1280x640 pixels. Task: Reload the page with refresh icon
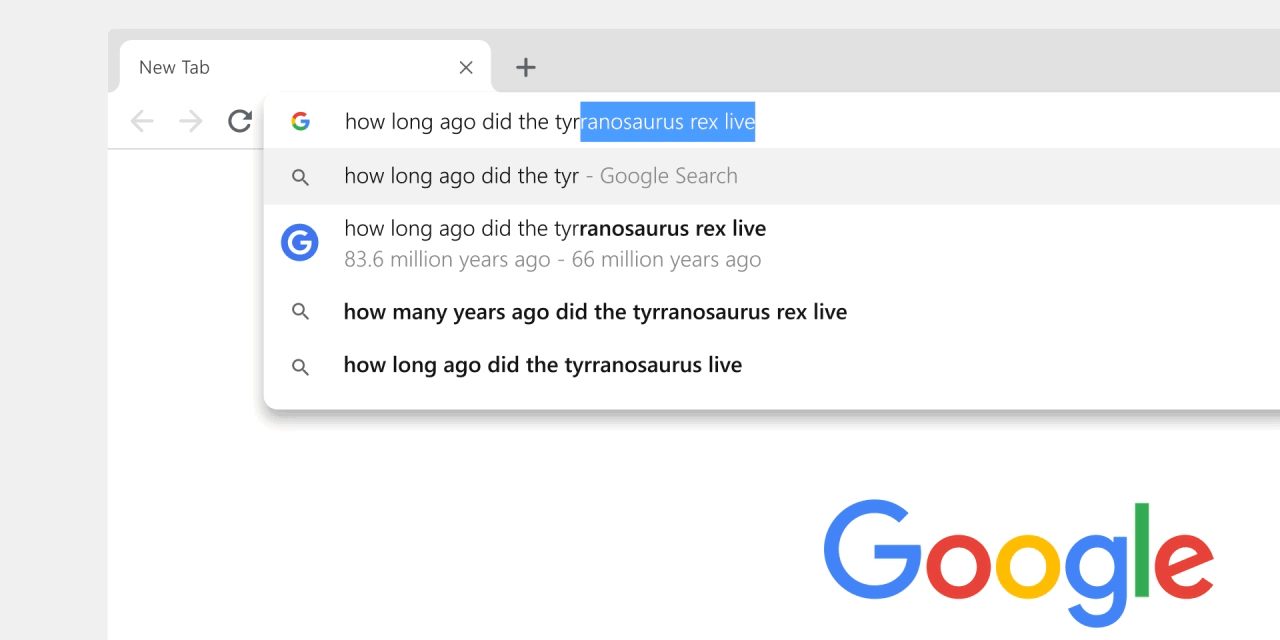point(239,122)
